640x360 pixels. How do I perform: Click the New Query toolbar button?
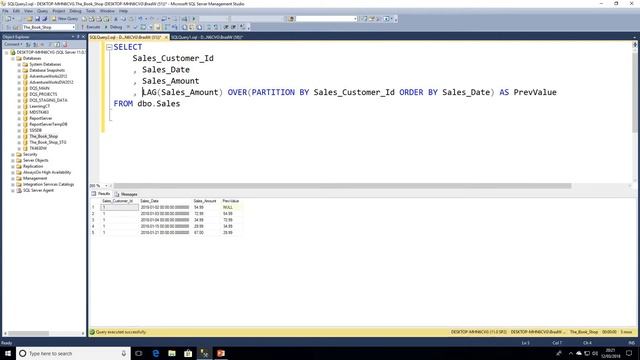(64, 19)
